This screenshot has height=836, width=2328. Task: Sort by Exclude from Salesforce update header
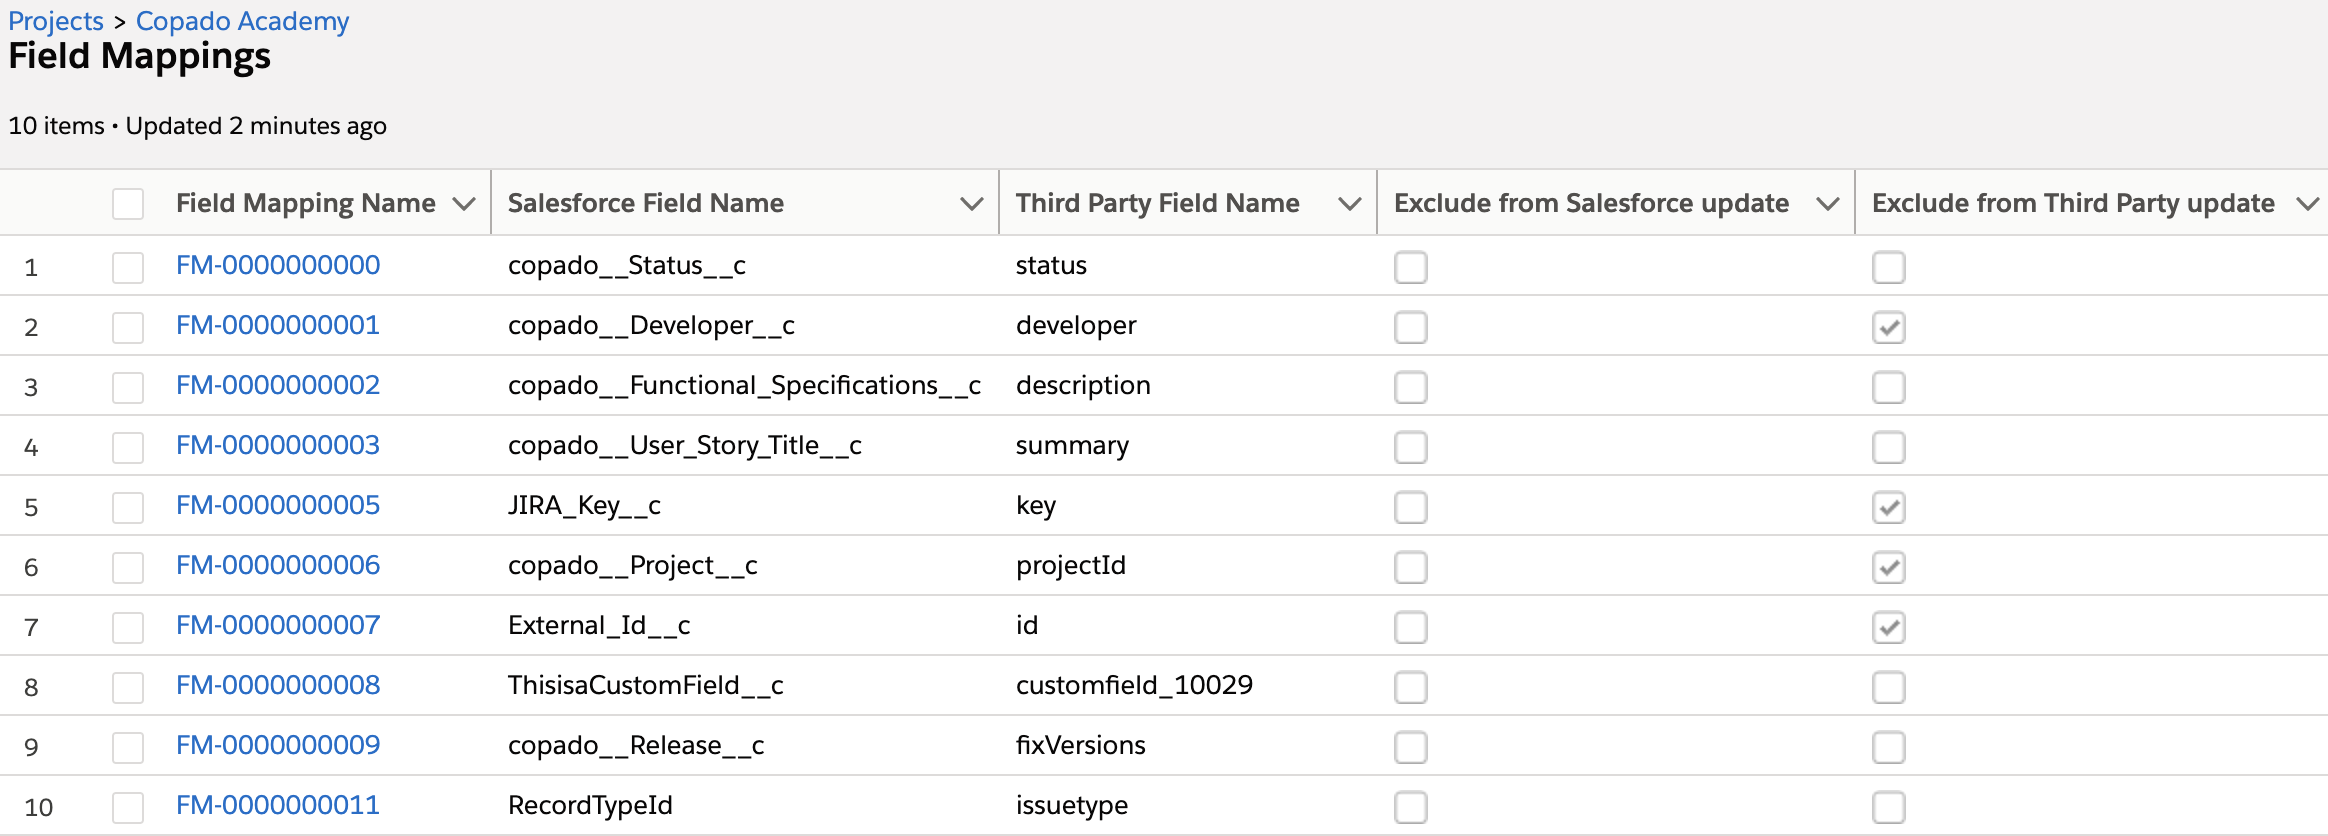(1591, 203)
